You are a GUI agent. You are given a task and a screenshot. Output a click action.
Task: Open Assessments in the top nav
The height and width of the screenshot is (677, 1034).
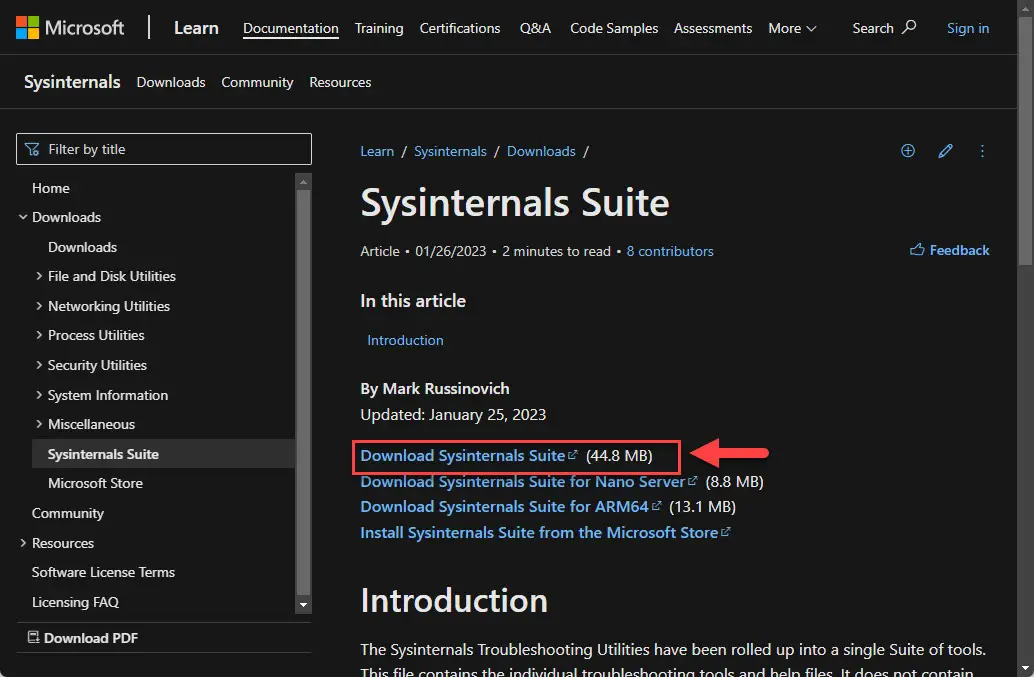713,28
